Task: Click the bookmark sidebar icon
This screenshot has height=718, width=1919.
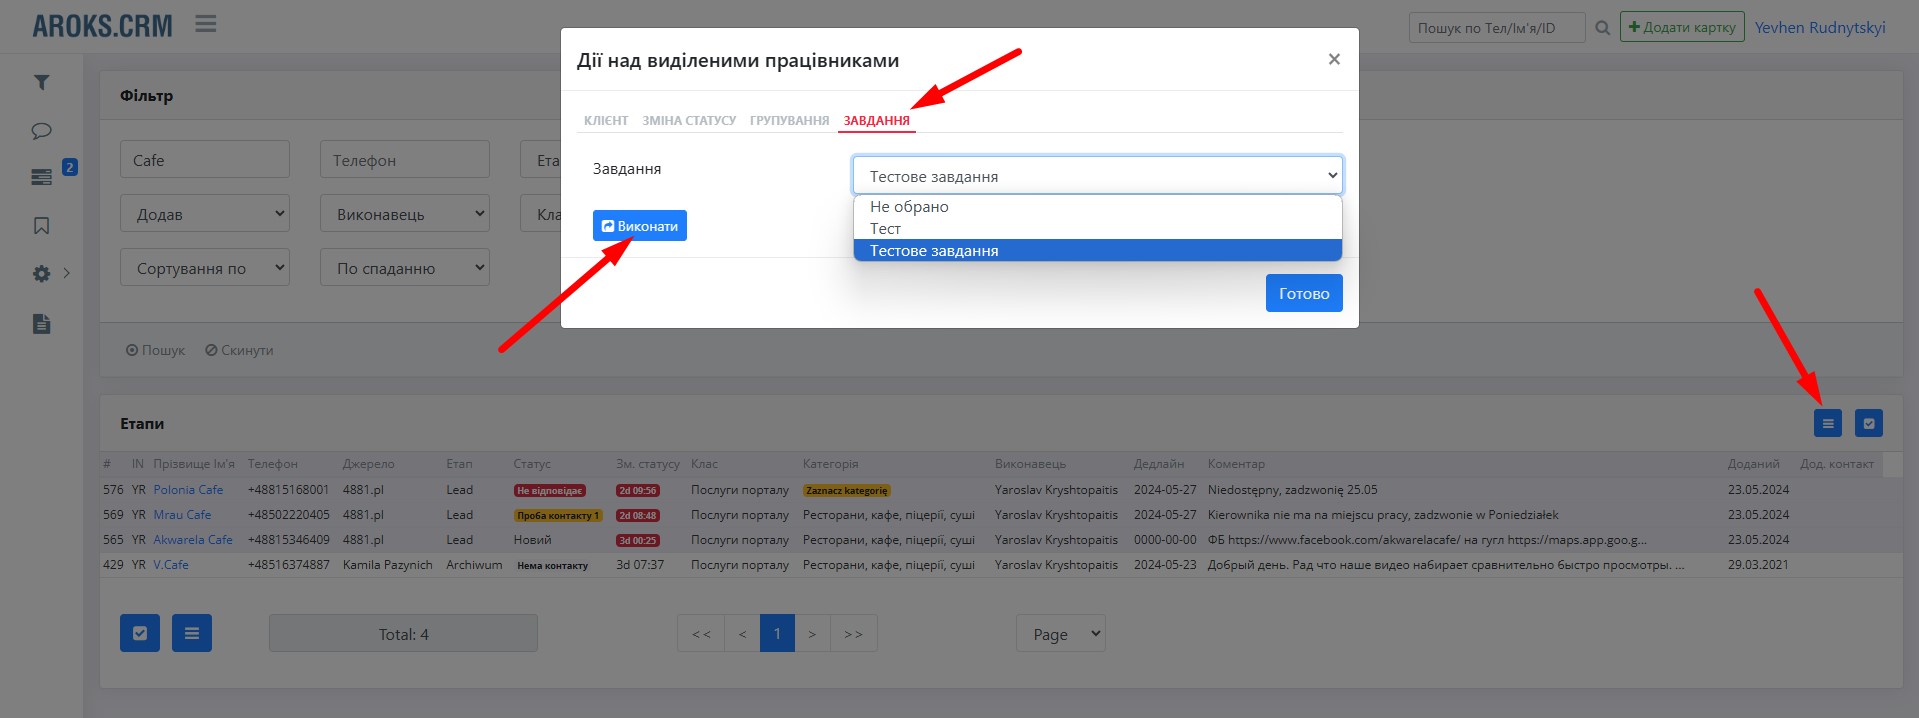Action: coord(41,226)
